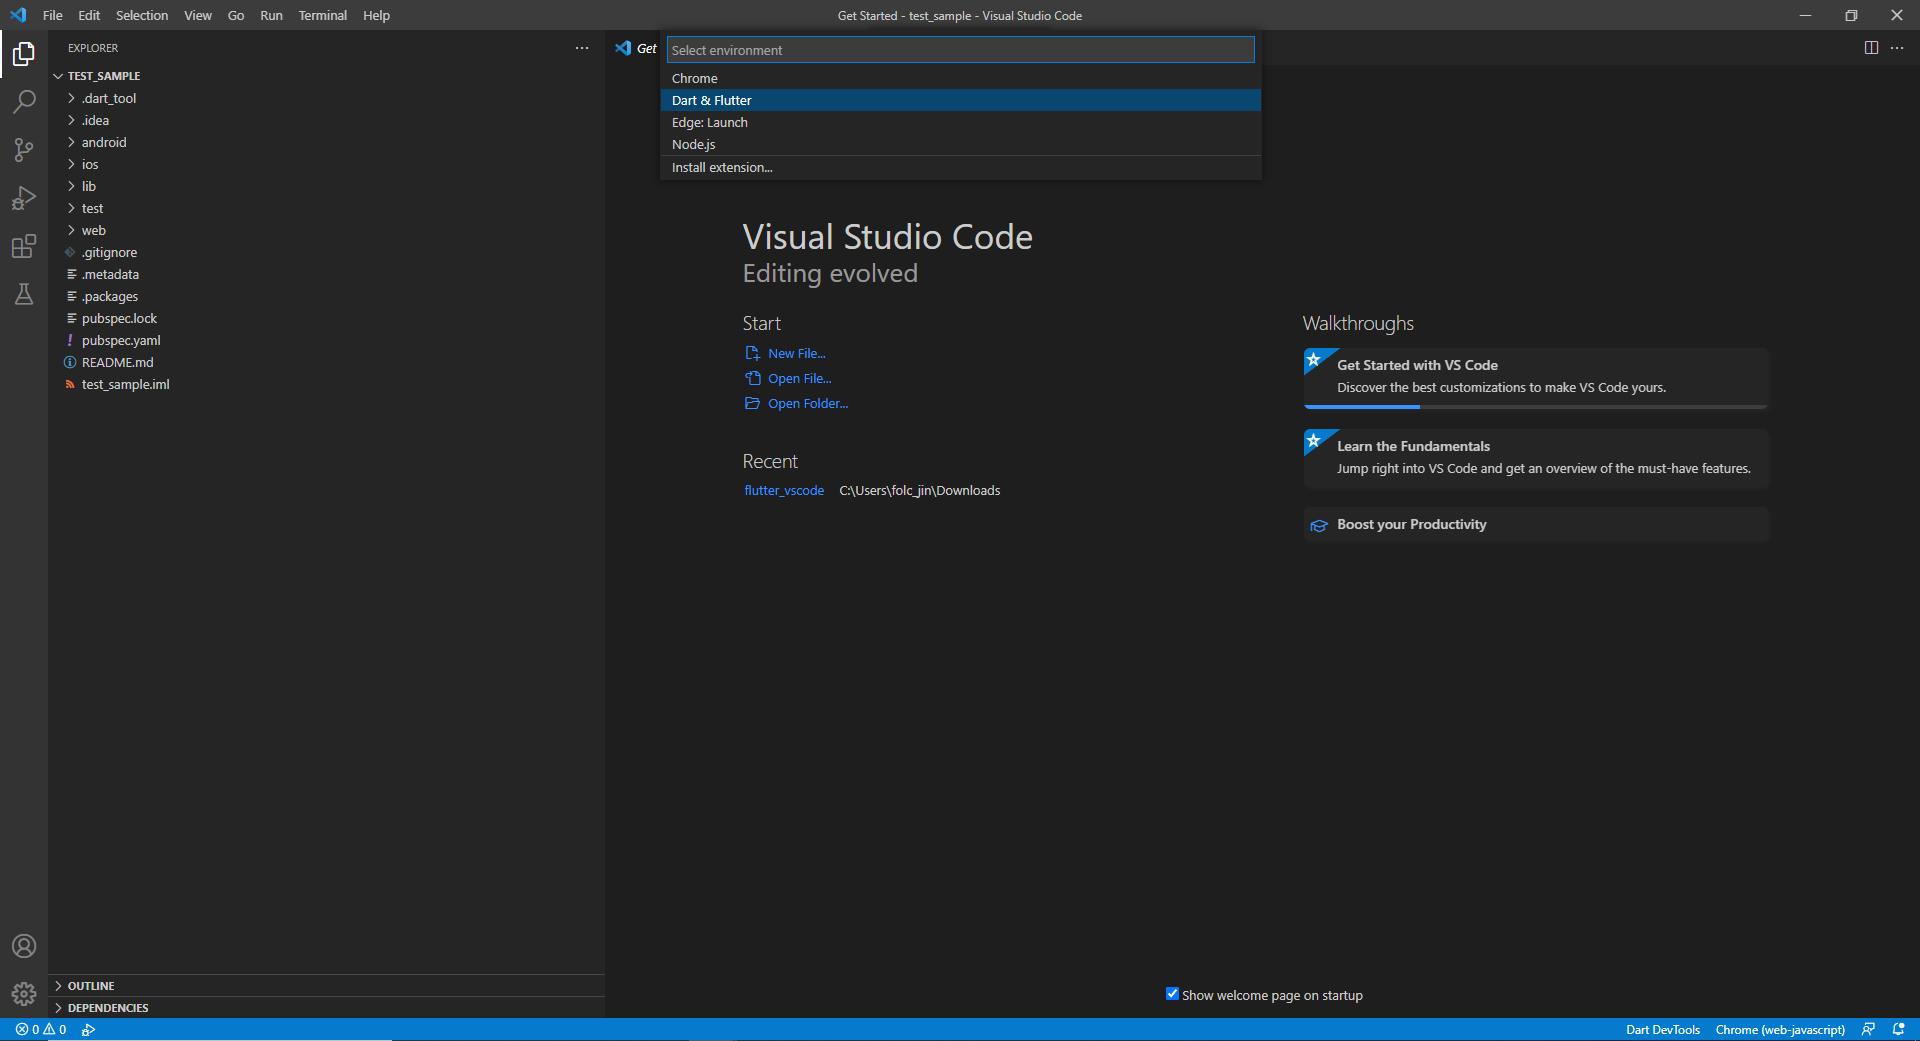Screen dimensions: 1920x1041
Task: Click the Open File... link
Action: tap(799, 378)
